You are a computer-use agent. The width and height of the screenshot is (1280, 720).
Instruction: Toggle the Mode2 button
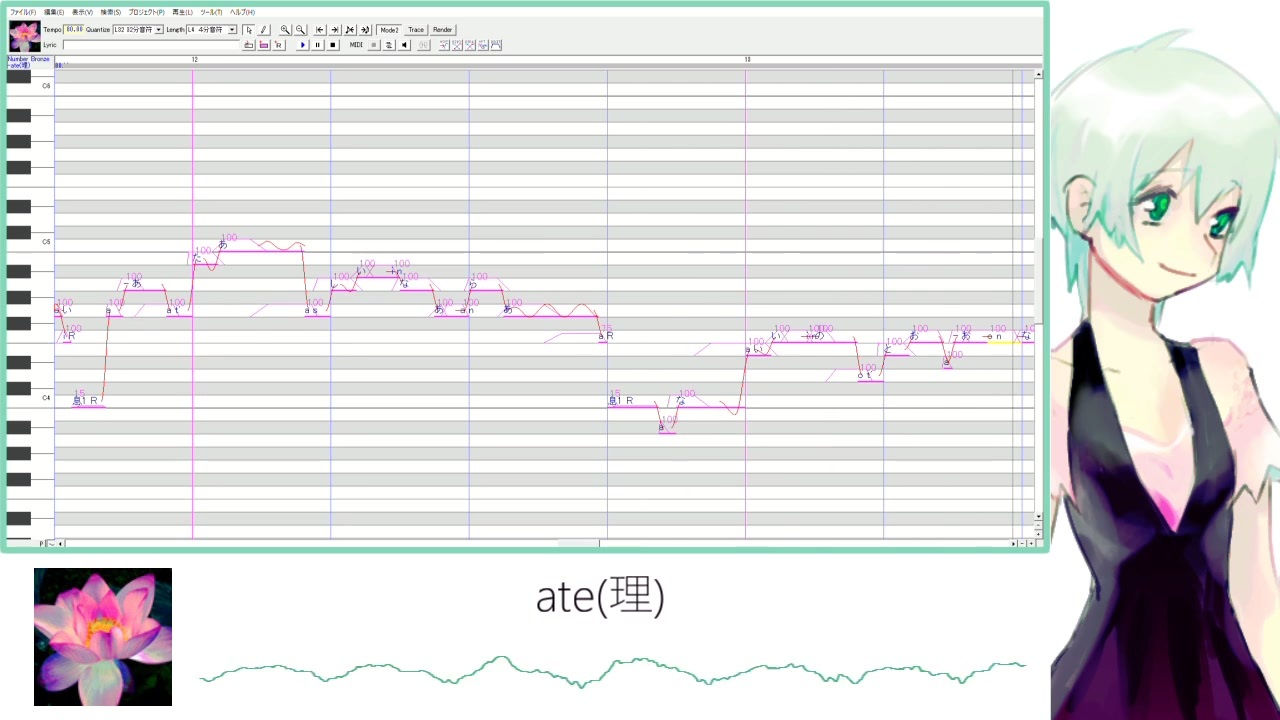point(389,30)
